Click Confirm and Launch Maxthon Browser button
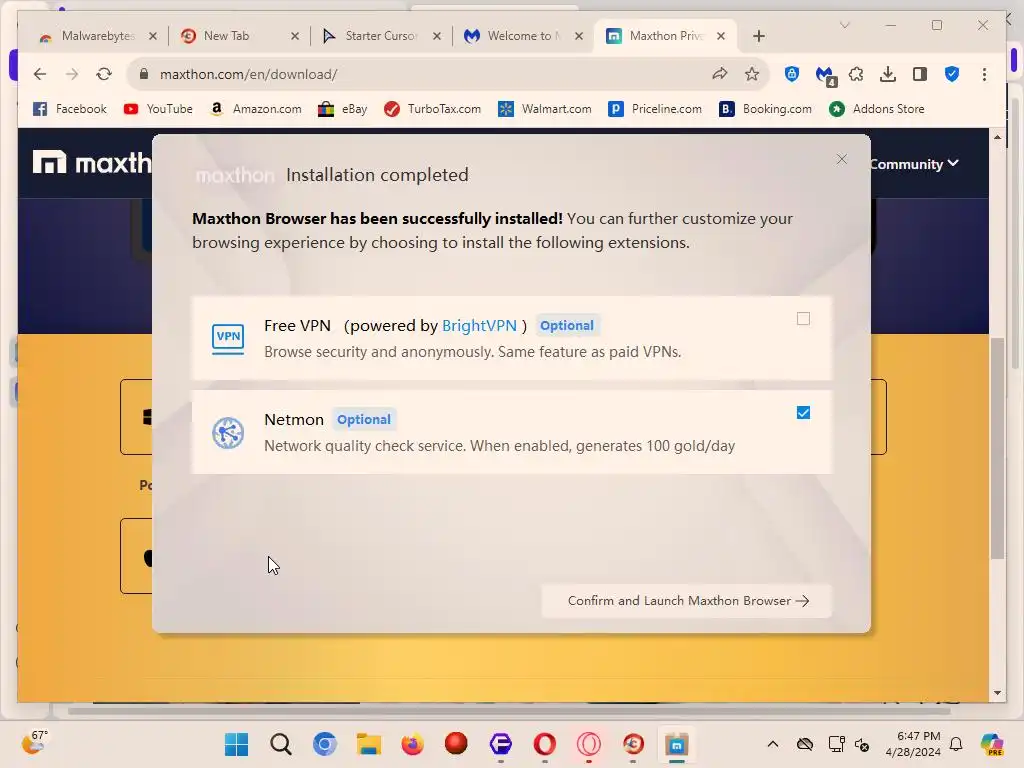 click(x=687, y=601)
